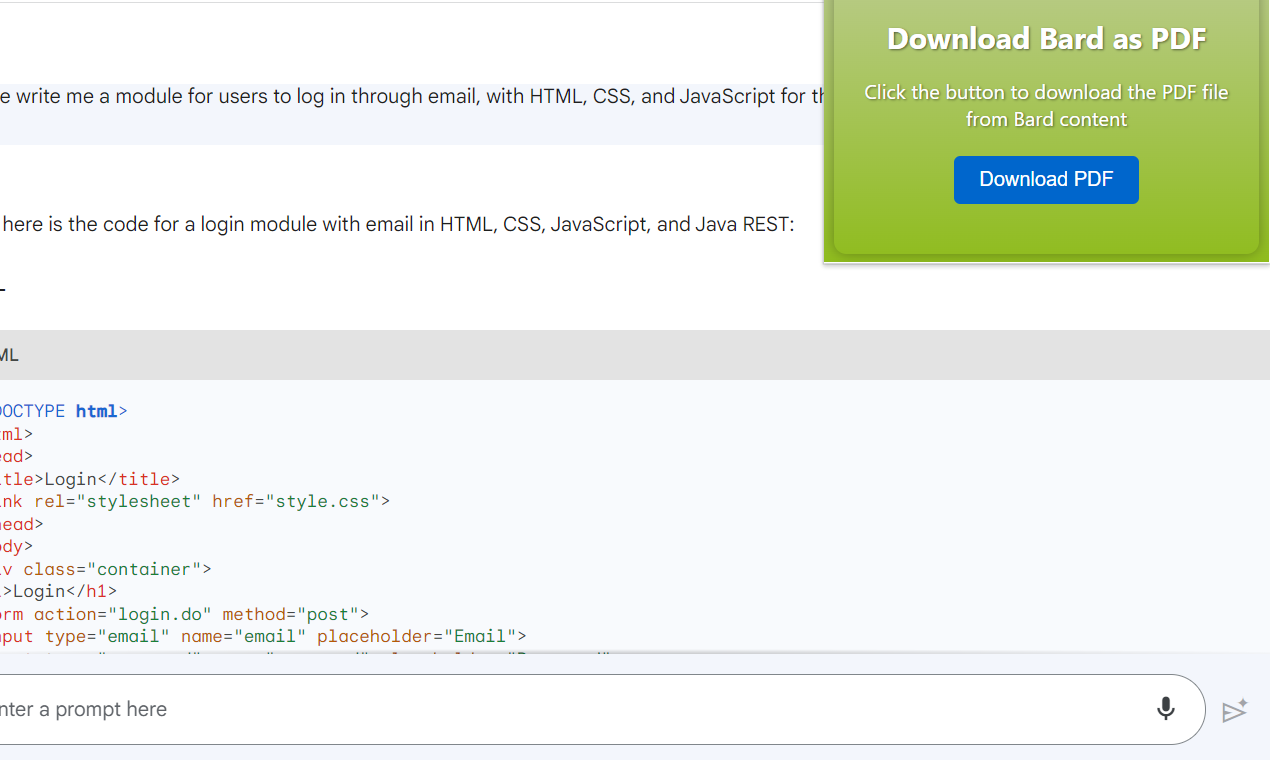Click the code block language header bar
1270x760 pixels.
635,355
